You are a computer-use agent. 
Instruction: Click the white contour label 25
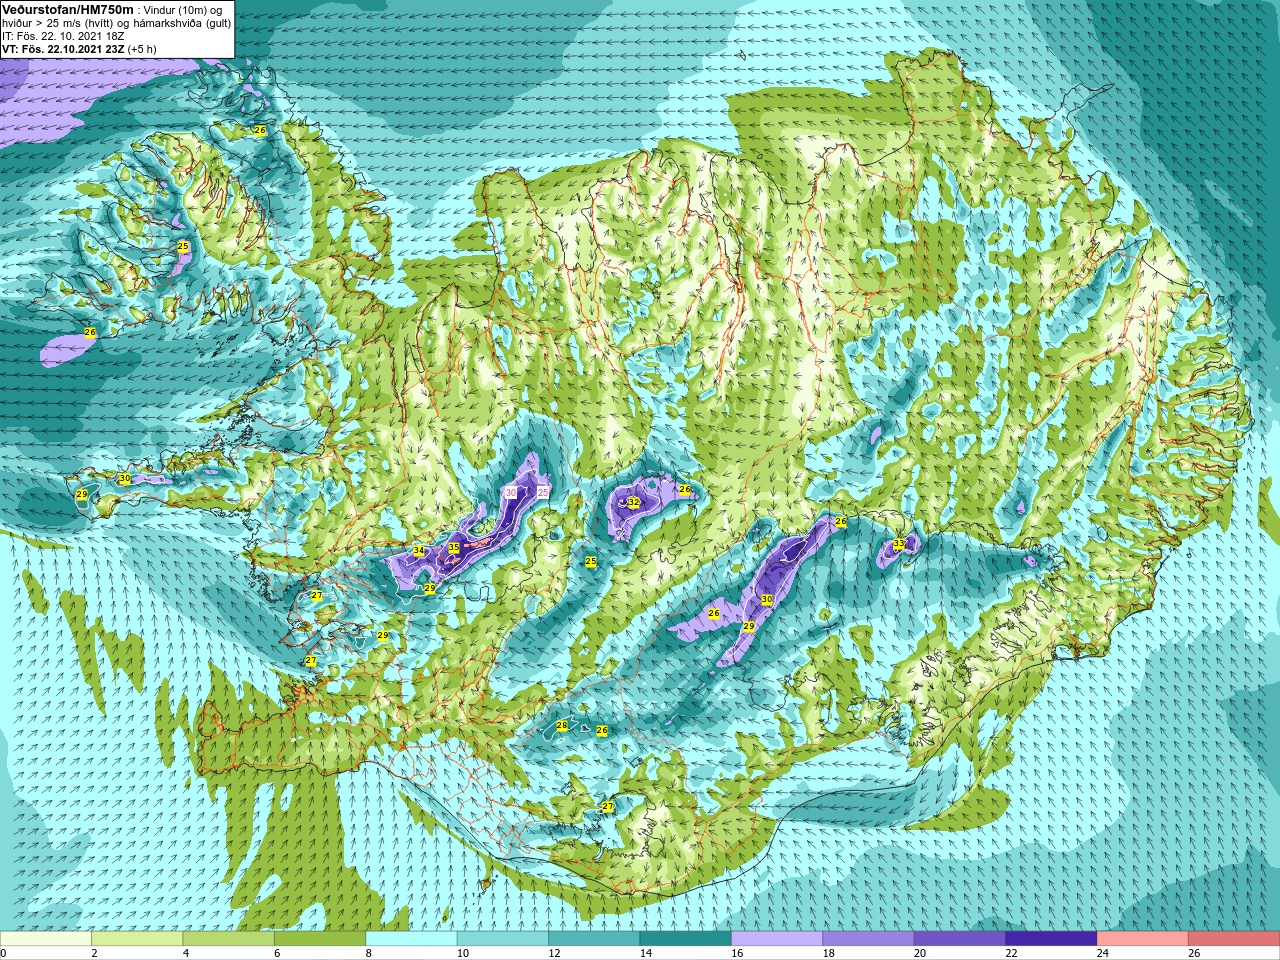(x=543, y=492)
